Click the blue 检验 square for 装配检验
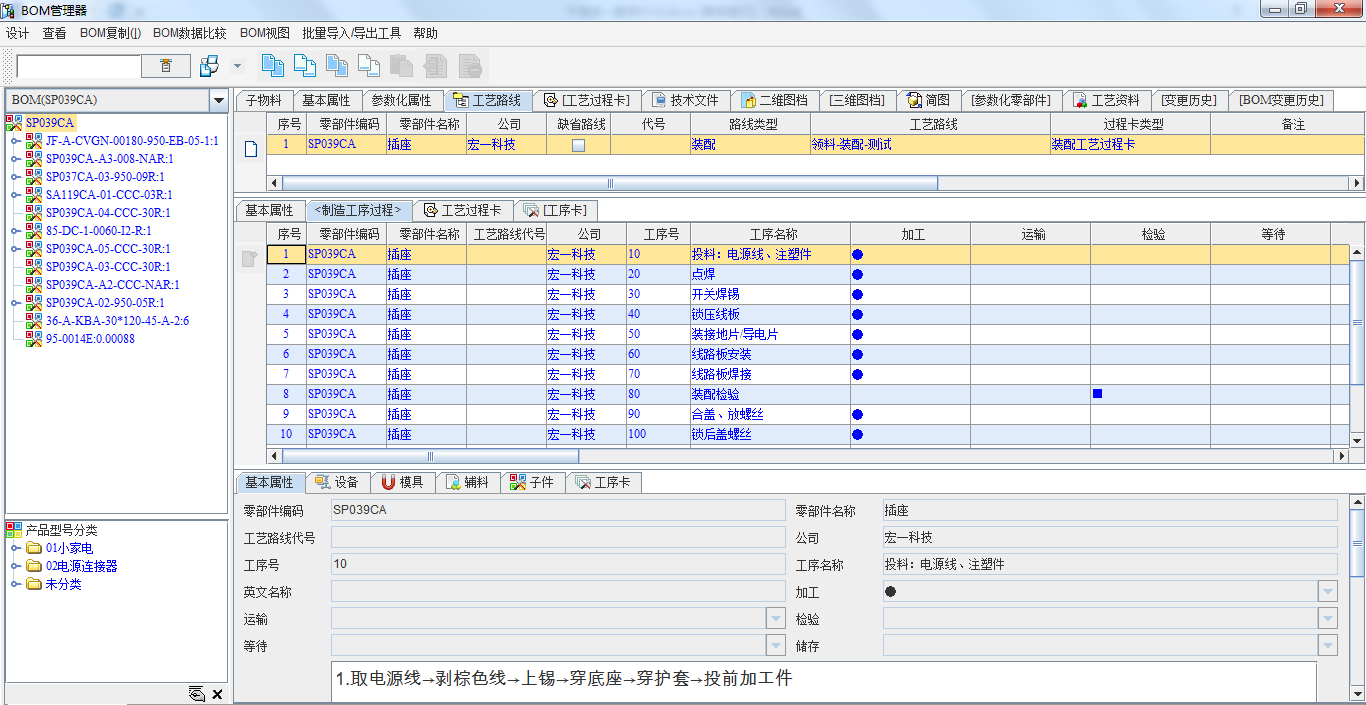 pyautogui.click(x=1097, y=394)
